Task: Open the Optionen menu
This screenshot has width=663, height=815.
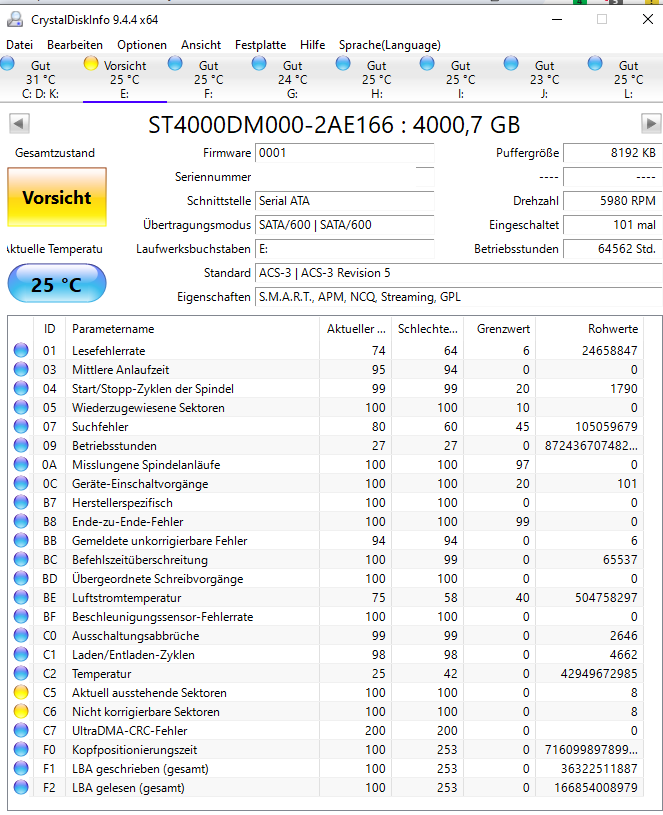Action: click(142, 45)
